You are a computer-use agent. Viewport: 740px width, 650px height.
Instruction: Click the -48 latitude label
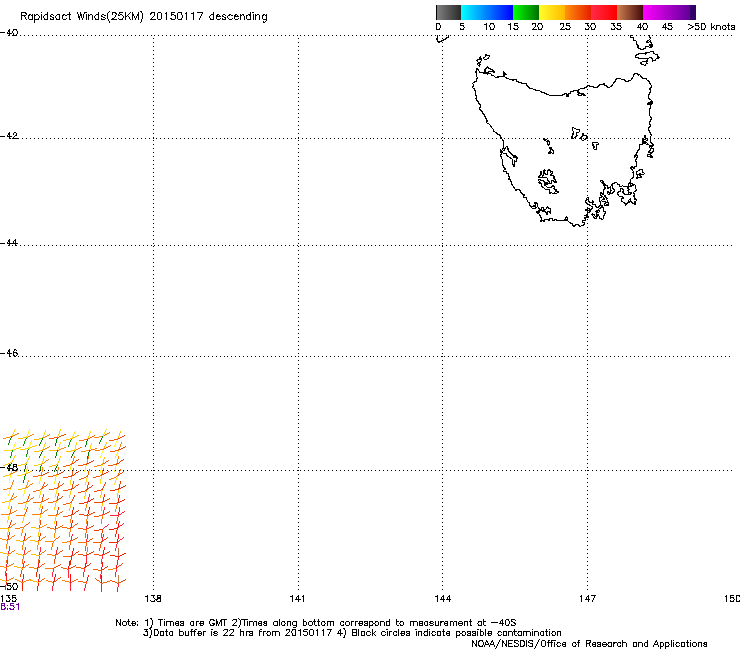coord(9,468)
